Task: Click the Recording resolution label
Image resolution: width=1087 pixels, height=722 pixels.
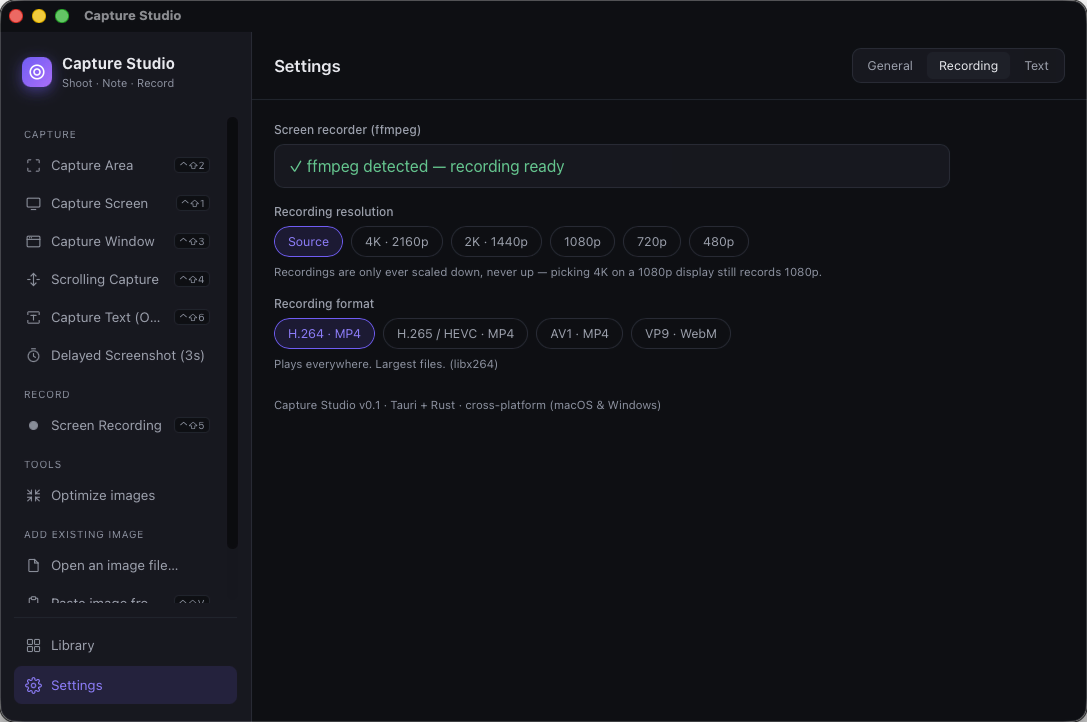Action: tap(333, 212)
